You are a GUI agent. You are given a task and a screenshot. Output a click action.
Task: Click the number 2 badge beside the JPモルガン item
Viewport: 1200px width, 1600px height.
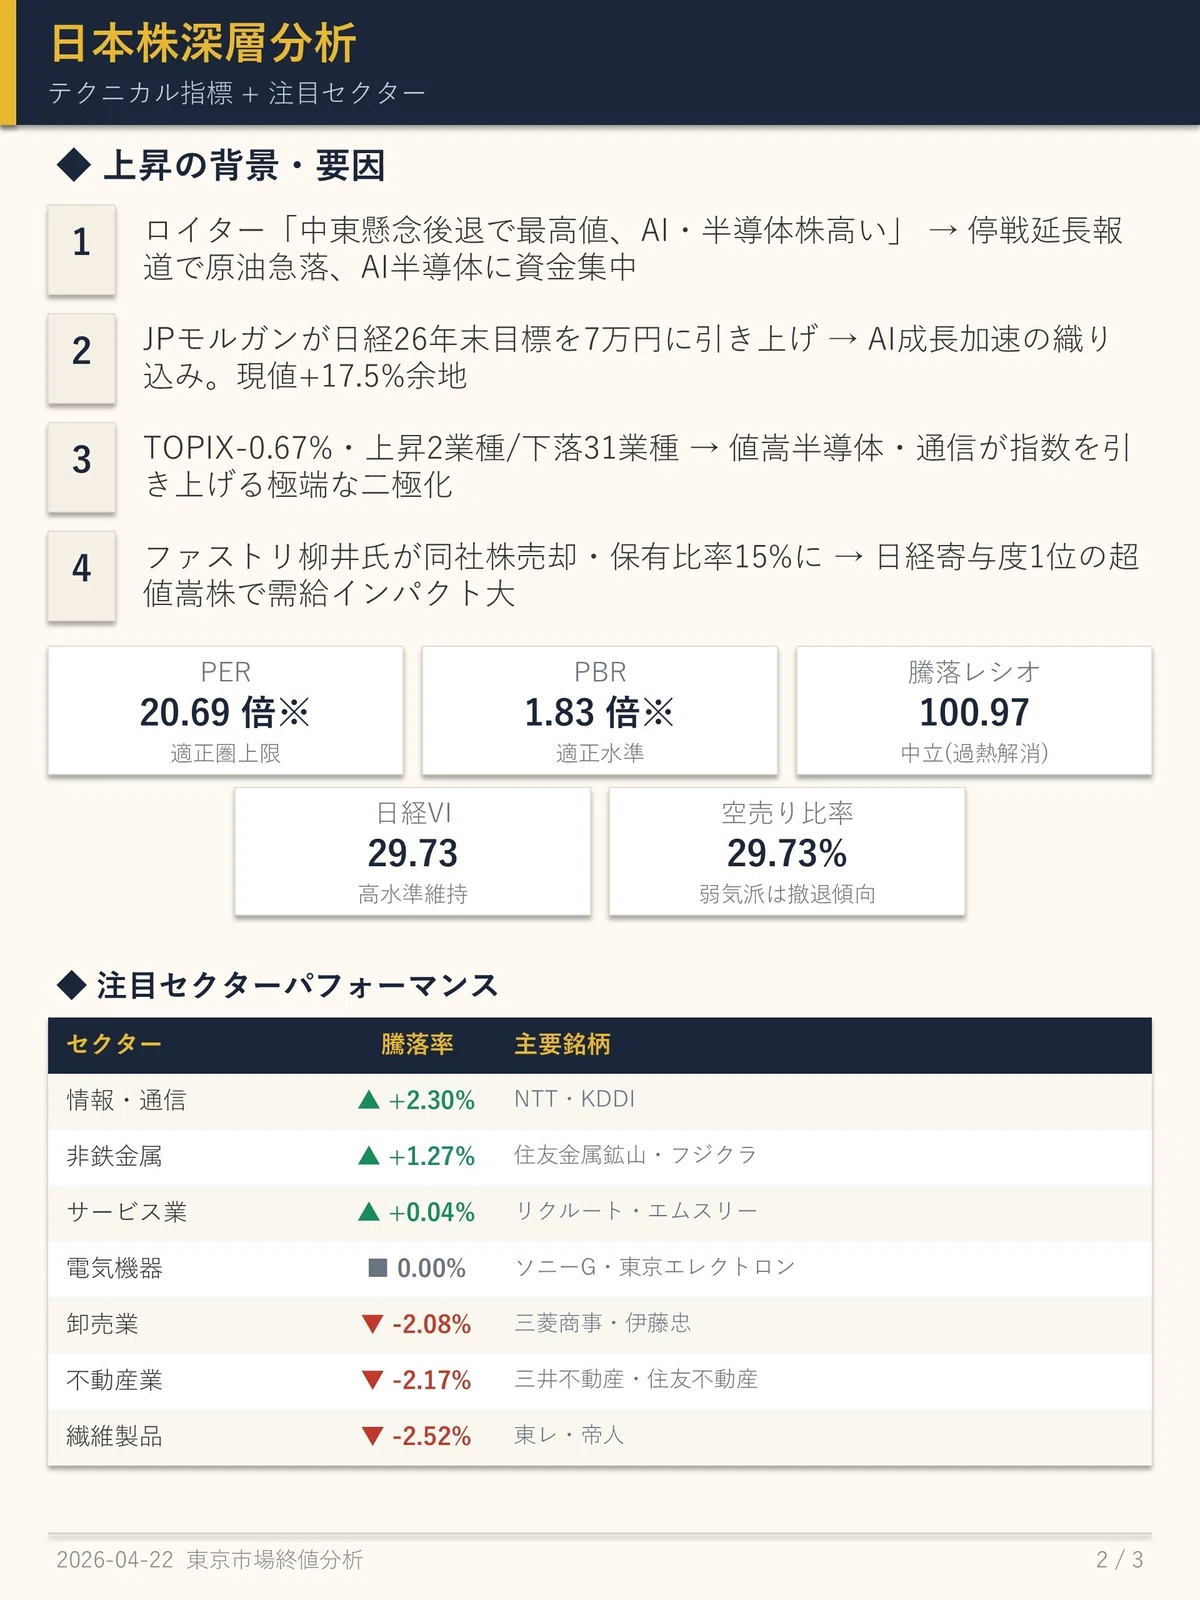[x=81, y=357]
